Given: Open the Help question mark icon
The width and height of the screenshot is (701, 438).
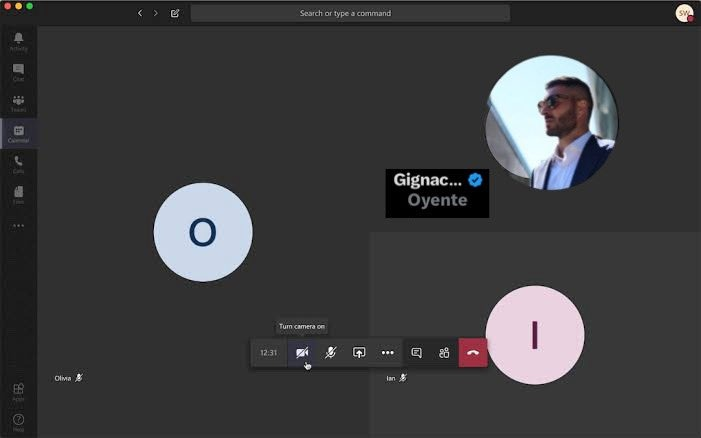Looking at the screenshot, I should pyautogui.click(x=18, y=422).
